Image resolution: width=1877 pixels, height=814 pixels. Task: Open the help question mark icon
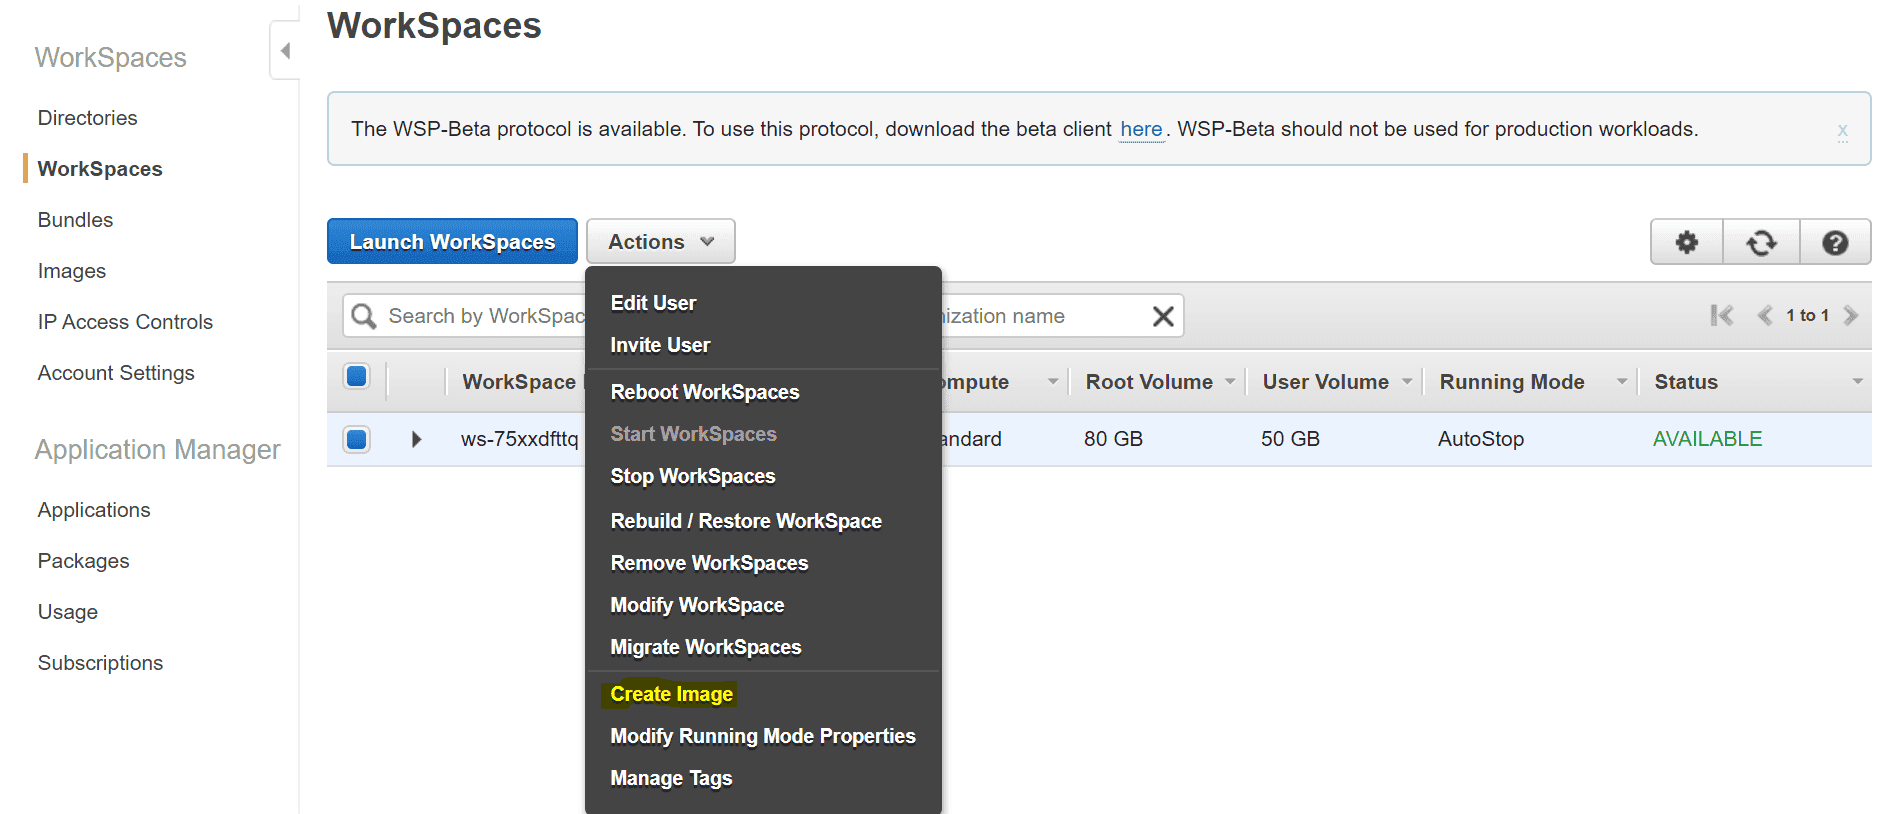click(x=1834, y=242)
